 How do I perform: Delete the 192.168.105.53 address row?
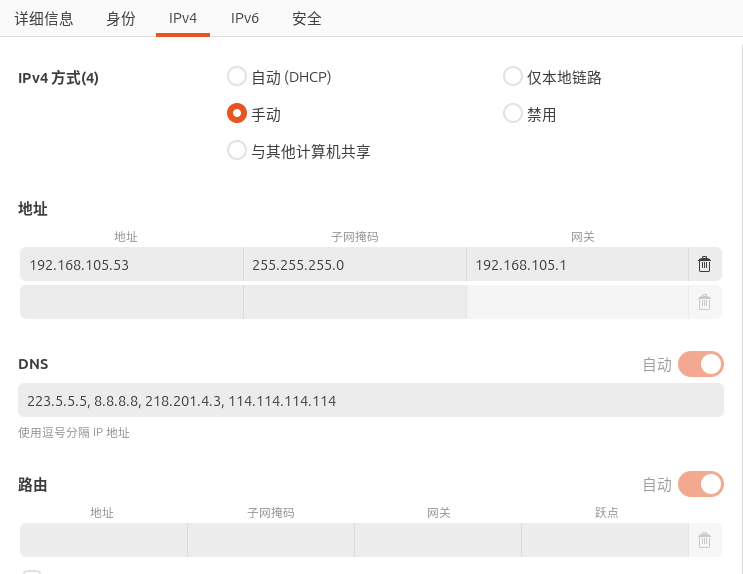point(704,265)
